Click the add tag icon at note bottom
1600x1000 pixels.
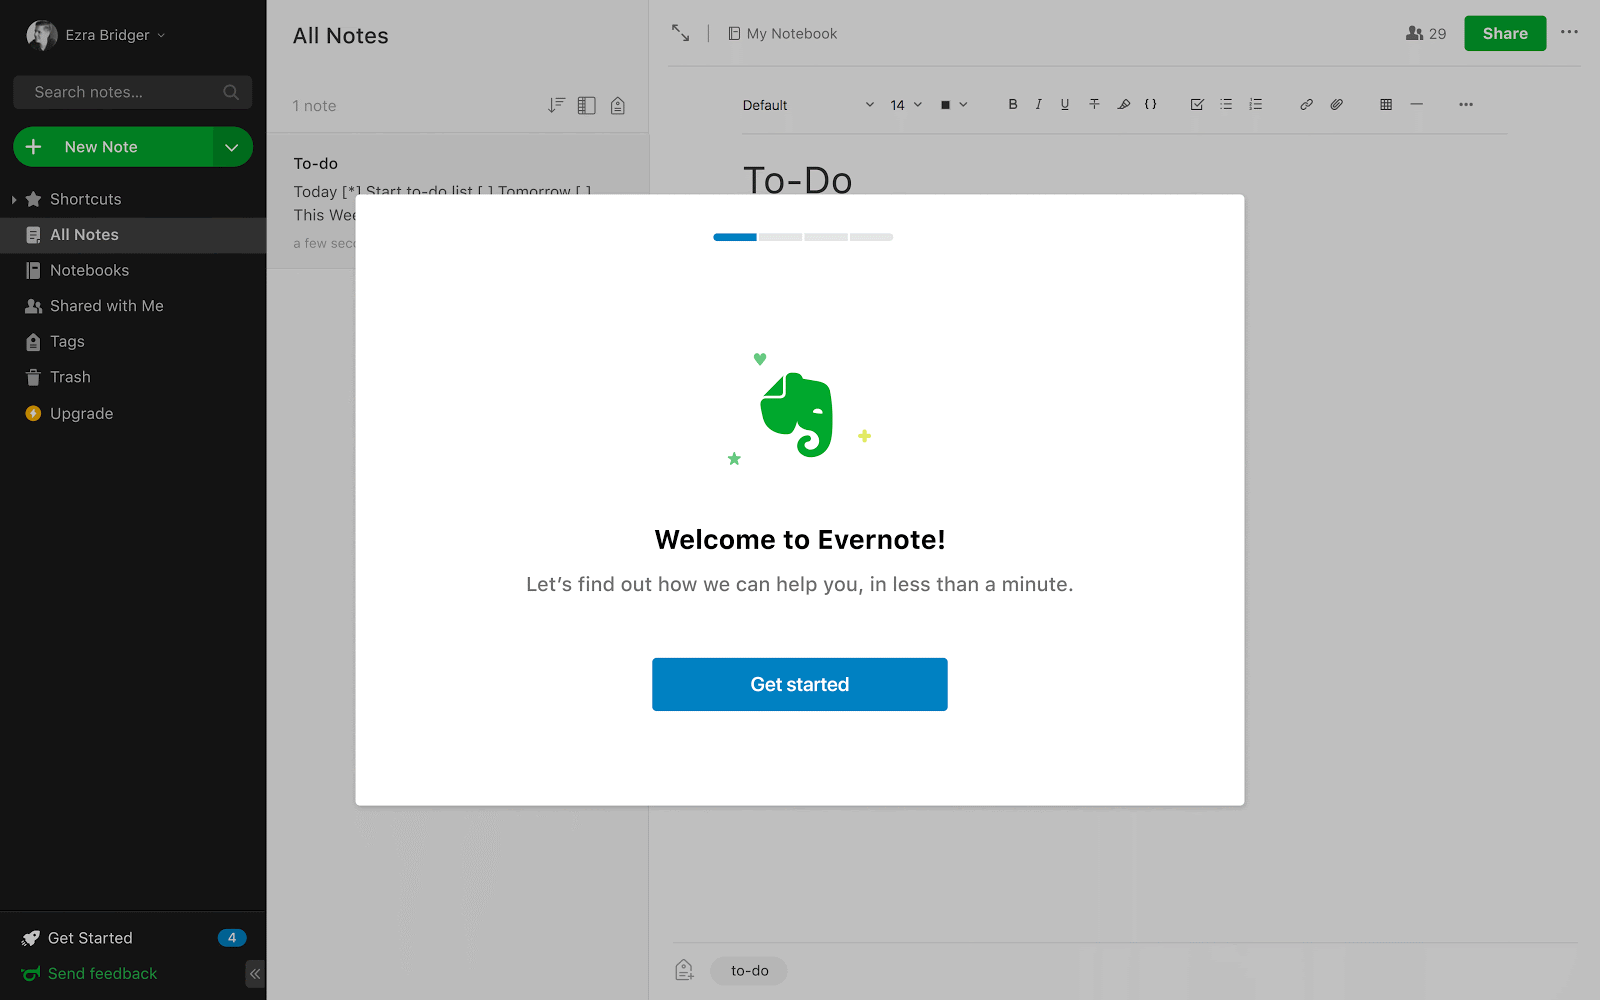[684, 970]
